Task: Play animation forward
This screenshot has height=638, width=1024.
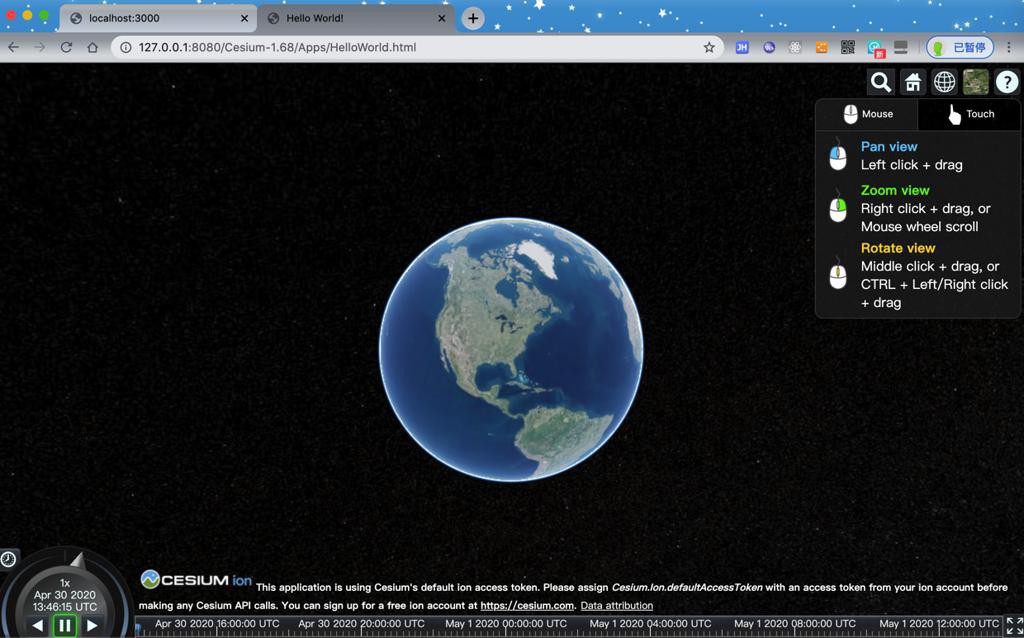Action: coord(92,626)
